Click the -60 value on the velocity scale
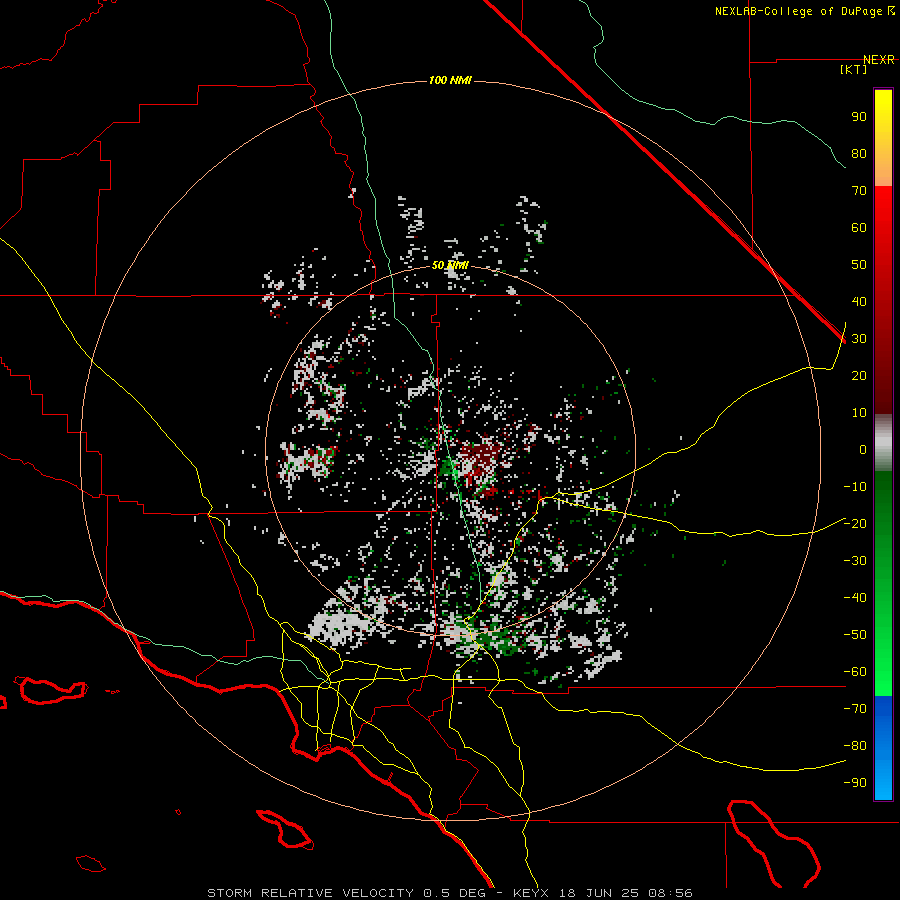The height and width of the screenshot is (900, 900). (x=855, y=672)
